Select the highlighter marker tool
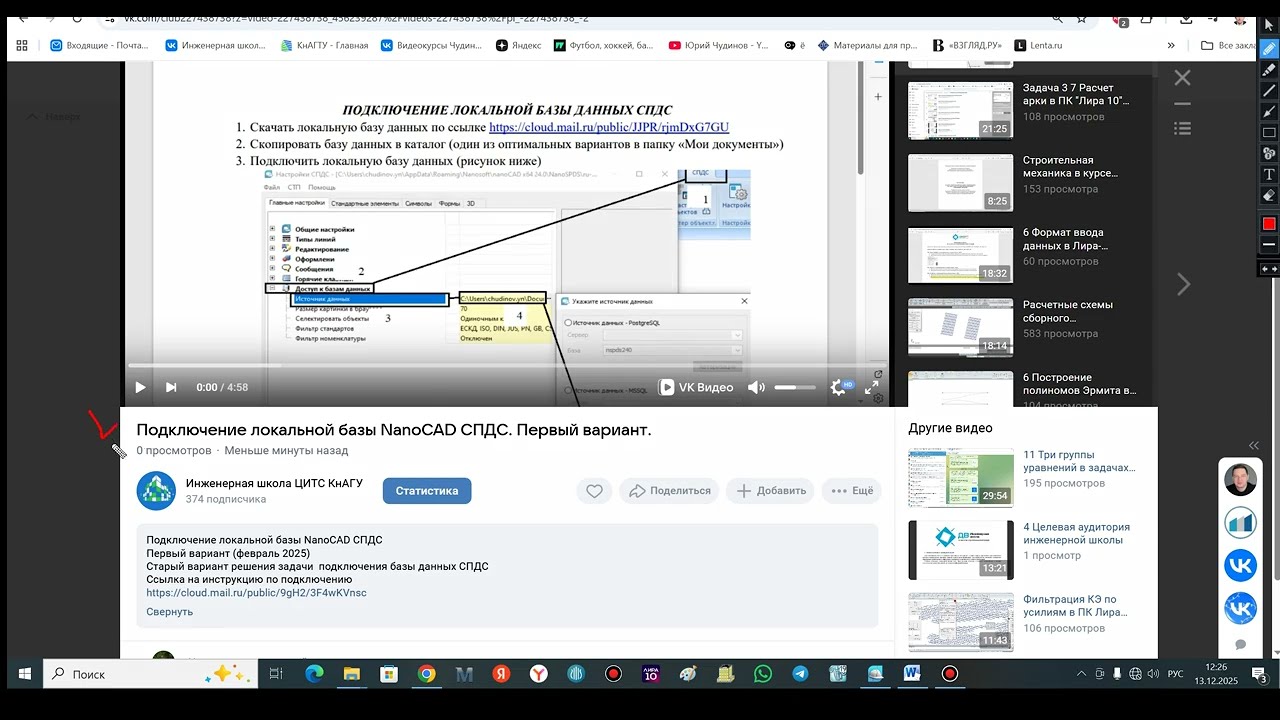The height and width of the screenshot is (720, 1280). (1269, 70)
